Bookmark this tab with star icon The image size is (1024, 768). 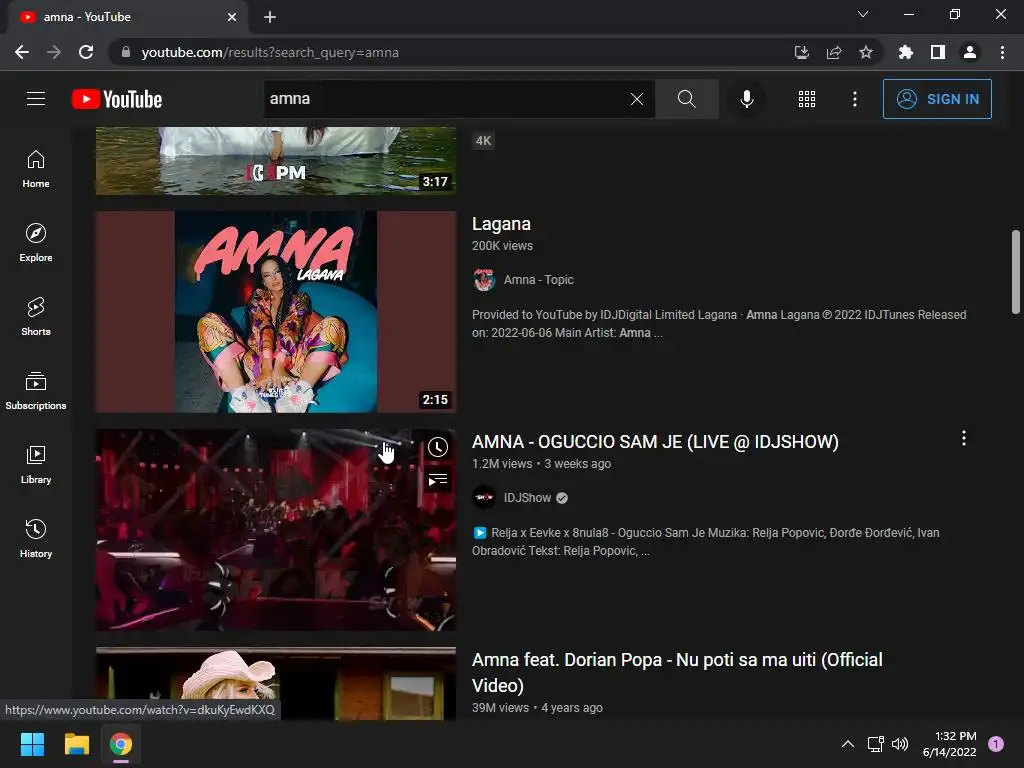click(866, 52)
